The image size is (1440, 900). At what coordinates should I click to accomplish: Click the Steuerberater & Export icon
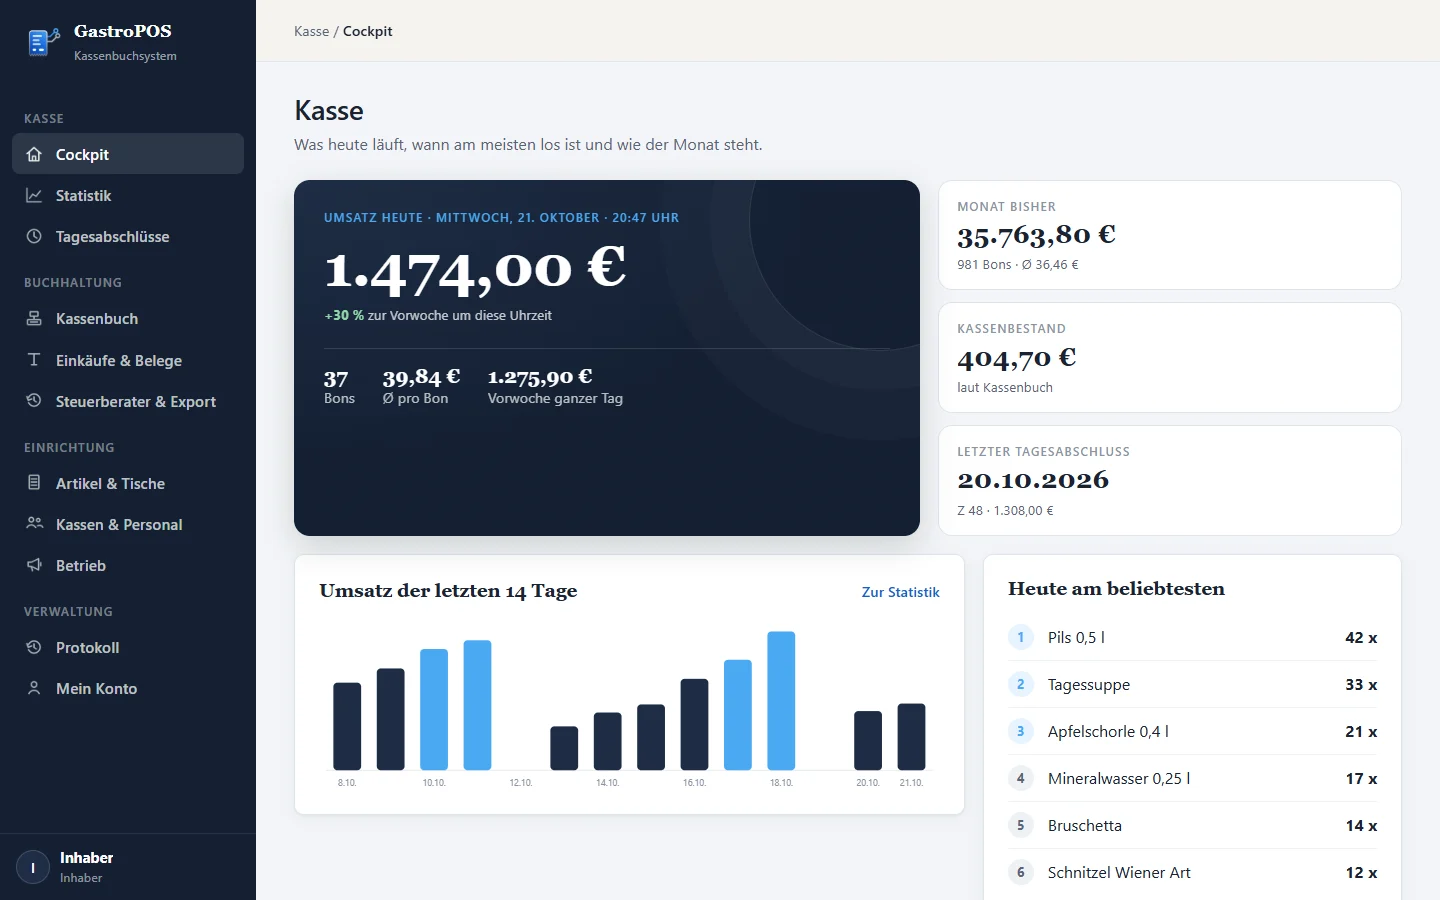[x=34, y=401]
